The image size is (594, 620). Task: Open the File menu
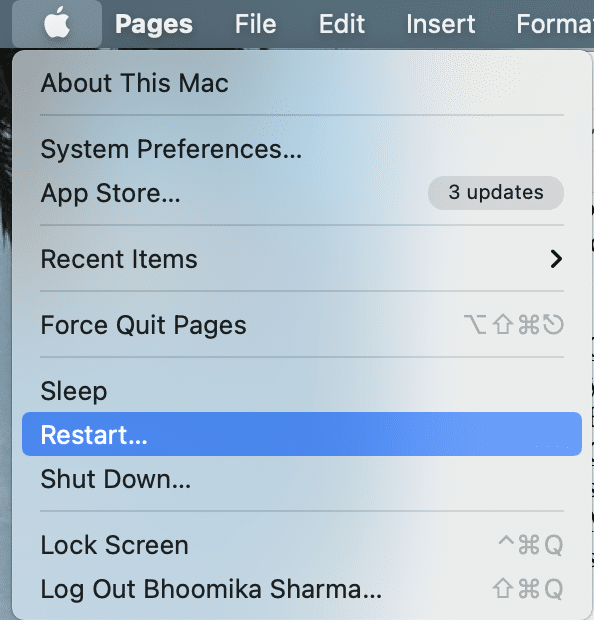(255, 24)
